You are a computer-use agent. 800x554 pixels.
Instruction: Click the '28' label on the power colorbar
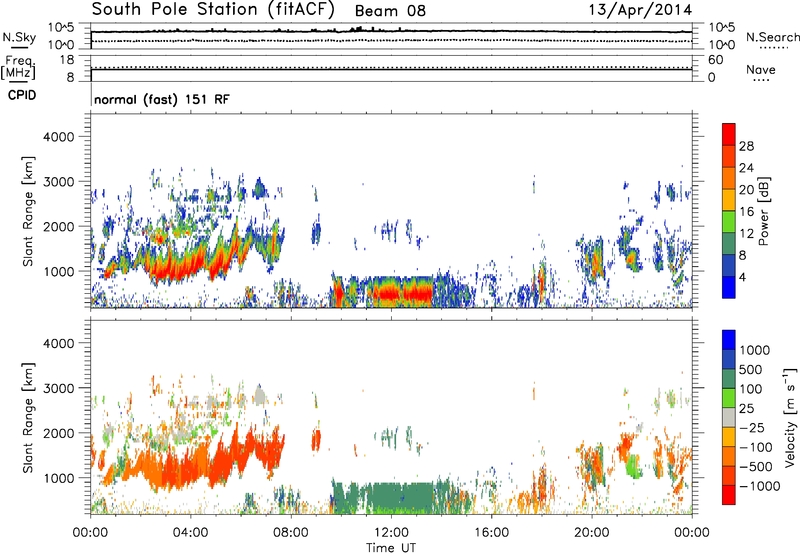tap(746, 146)
